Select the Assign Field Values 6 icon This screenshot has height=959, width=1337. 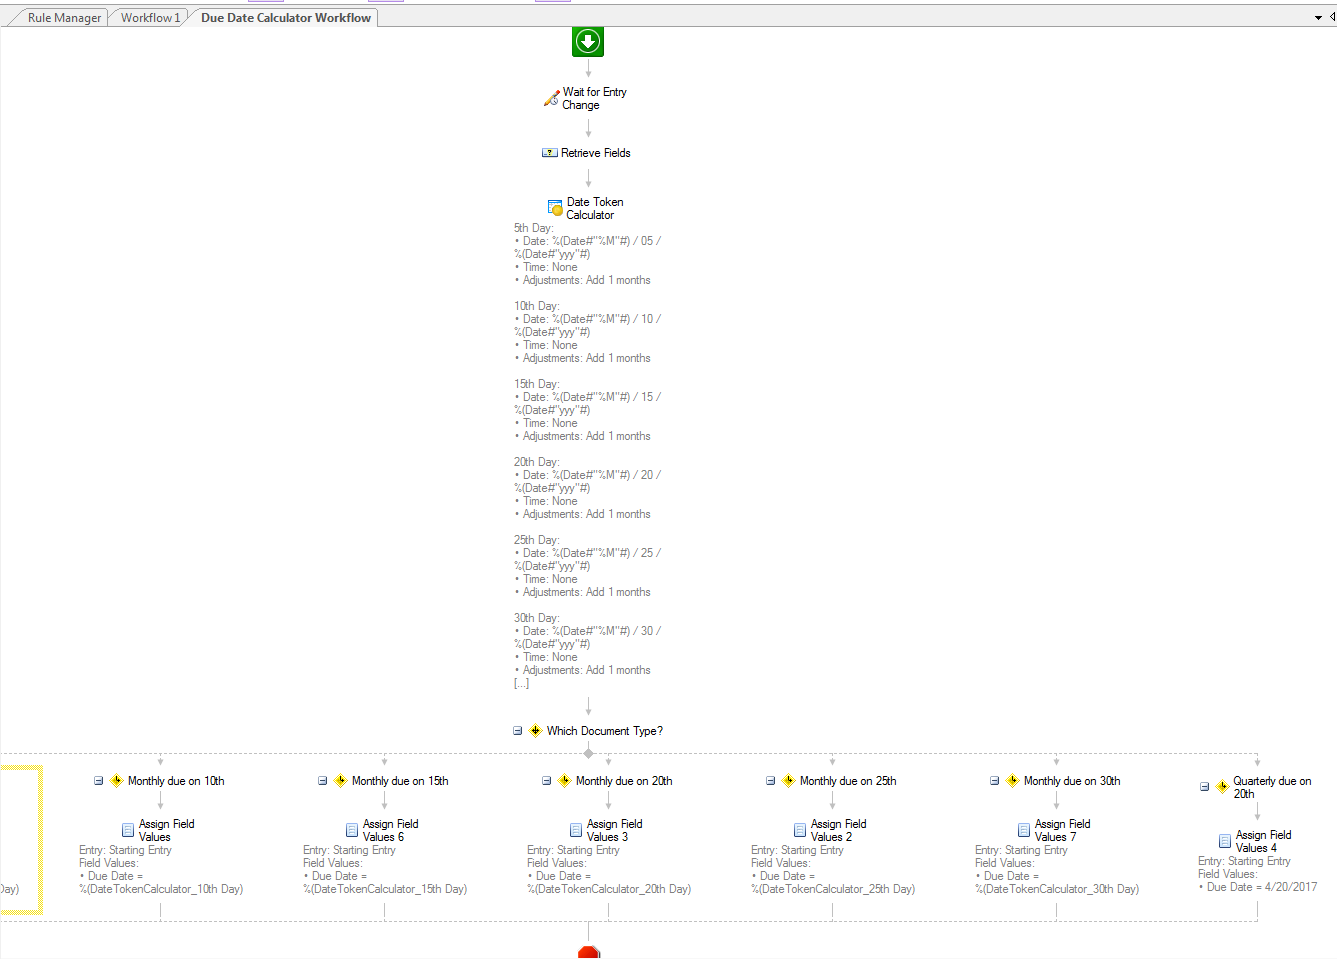coord(352,830)
